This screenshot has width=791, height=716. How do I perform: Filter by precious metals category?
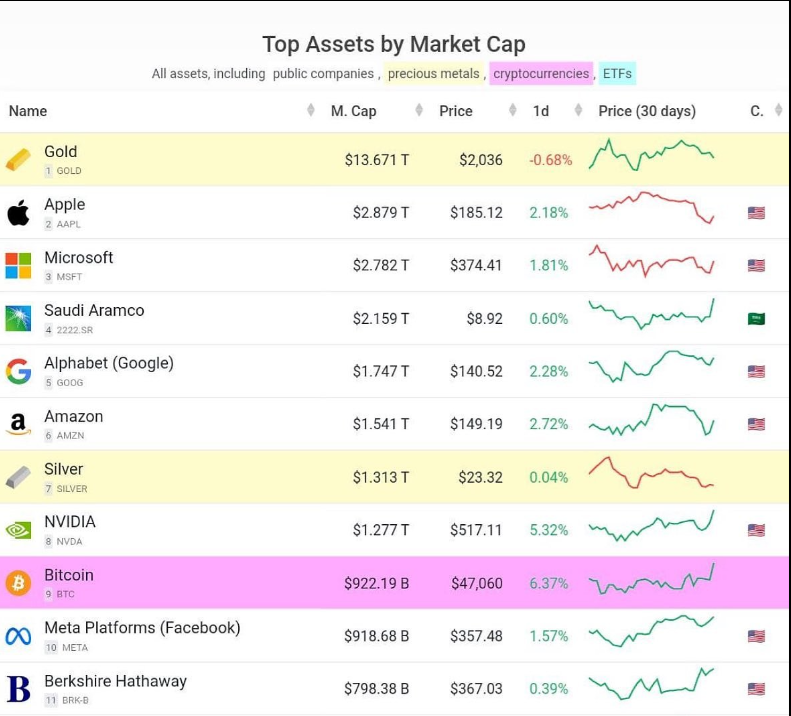pos(433,73)
